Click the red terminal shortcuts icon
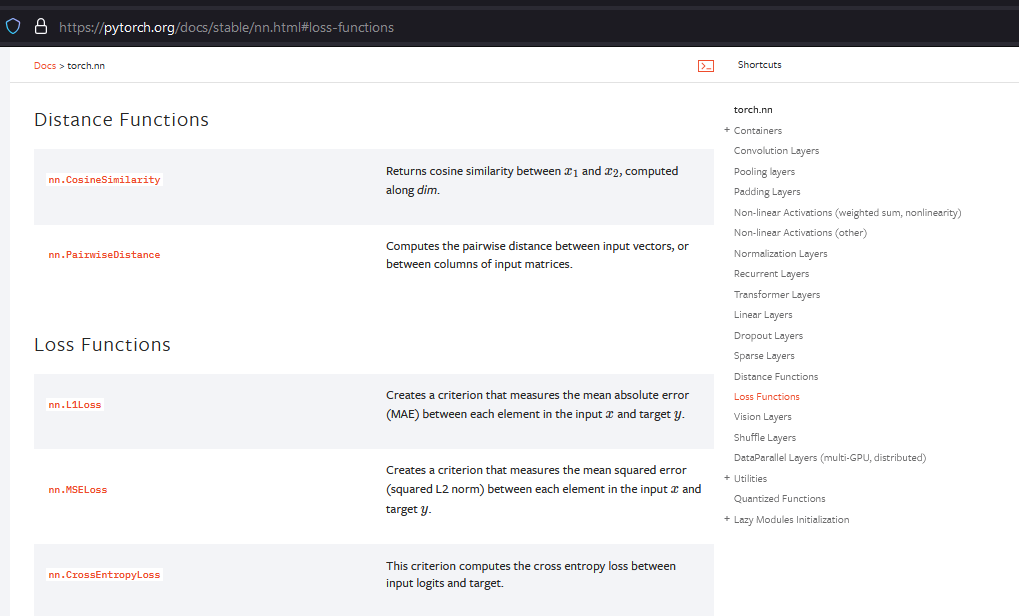1019x616 pixels. pos(705,66)
